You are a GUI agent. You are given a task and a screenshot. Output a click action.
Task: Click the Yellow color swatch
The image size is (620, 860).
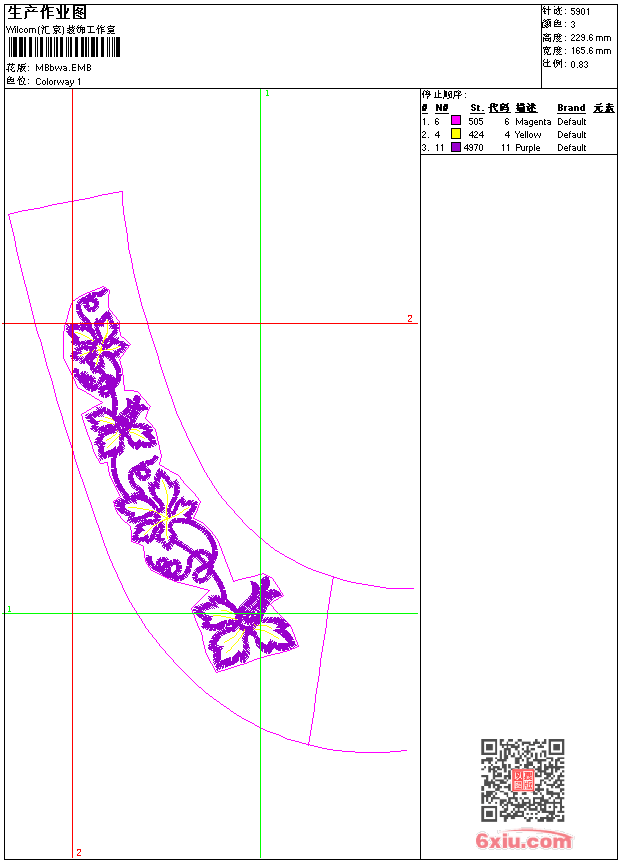(455, 133)
